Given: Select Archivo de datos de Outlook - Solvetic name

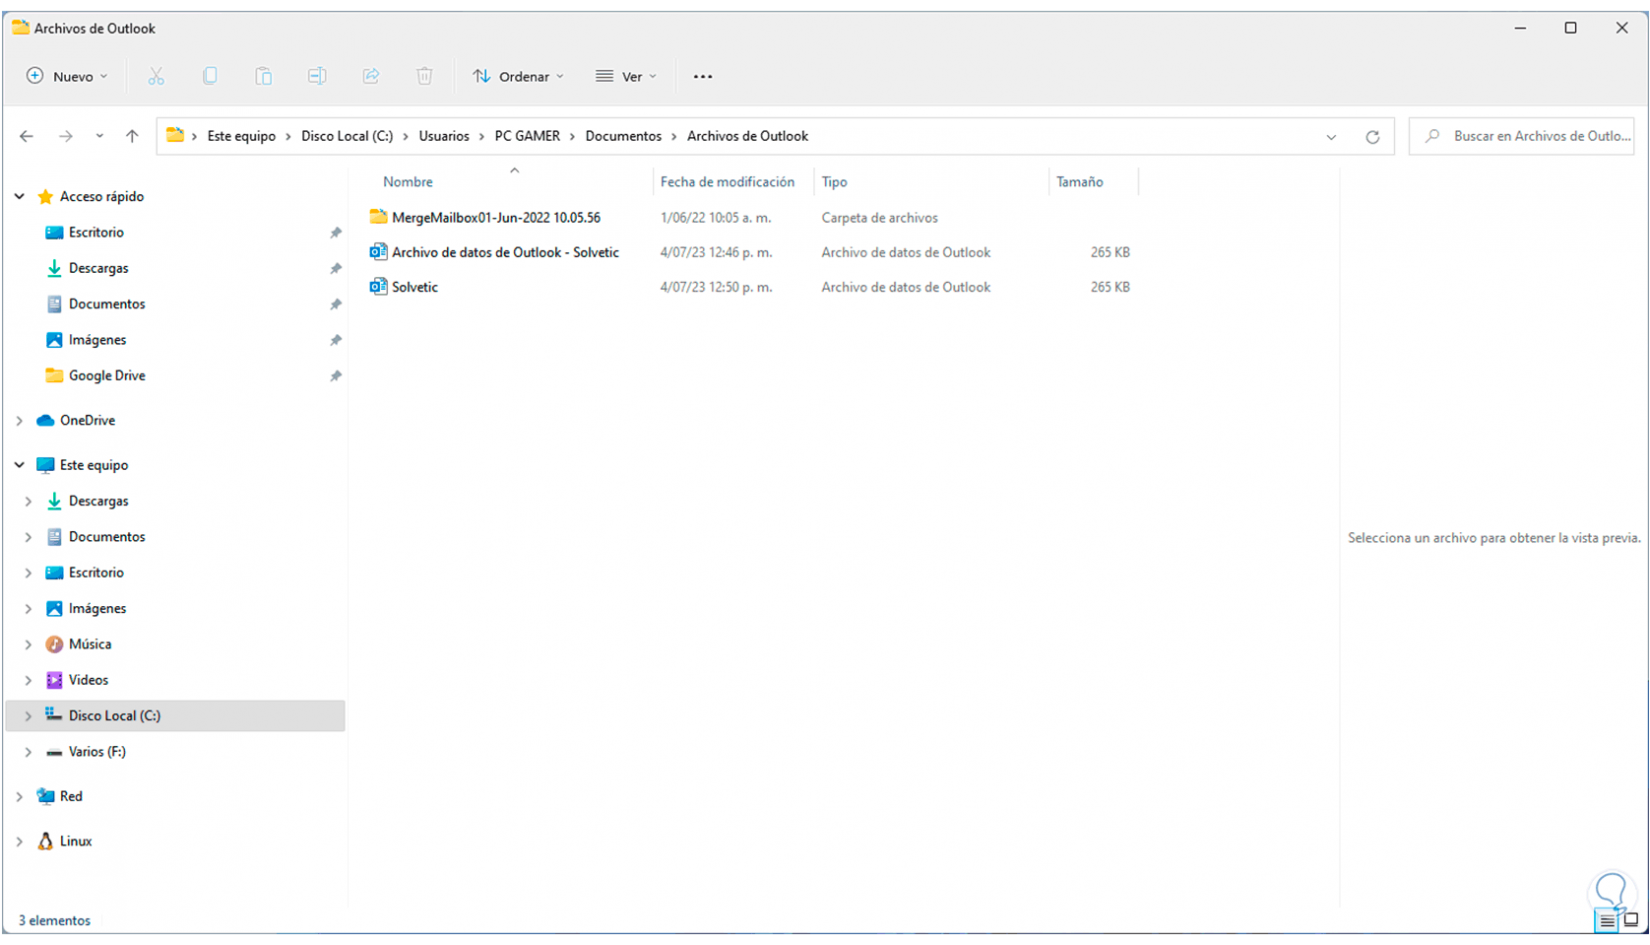Looking at the screenshot, I should click(x=505, y=252).
